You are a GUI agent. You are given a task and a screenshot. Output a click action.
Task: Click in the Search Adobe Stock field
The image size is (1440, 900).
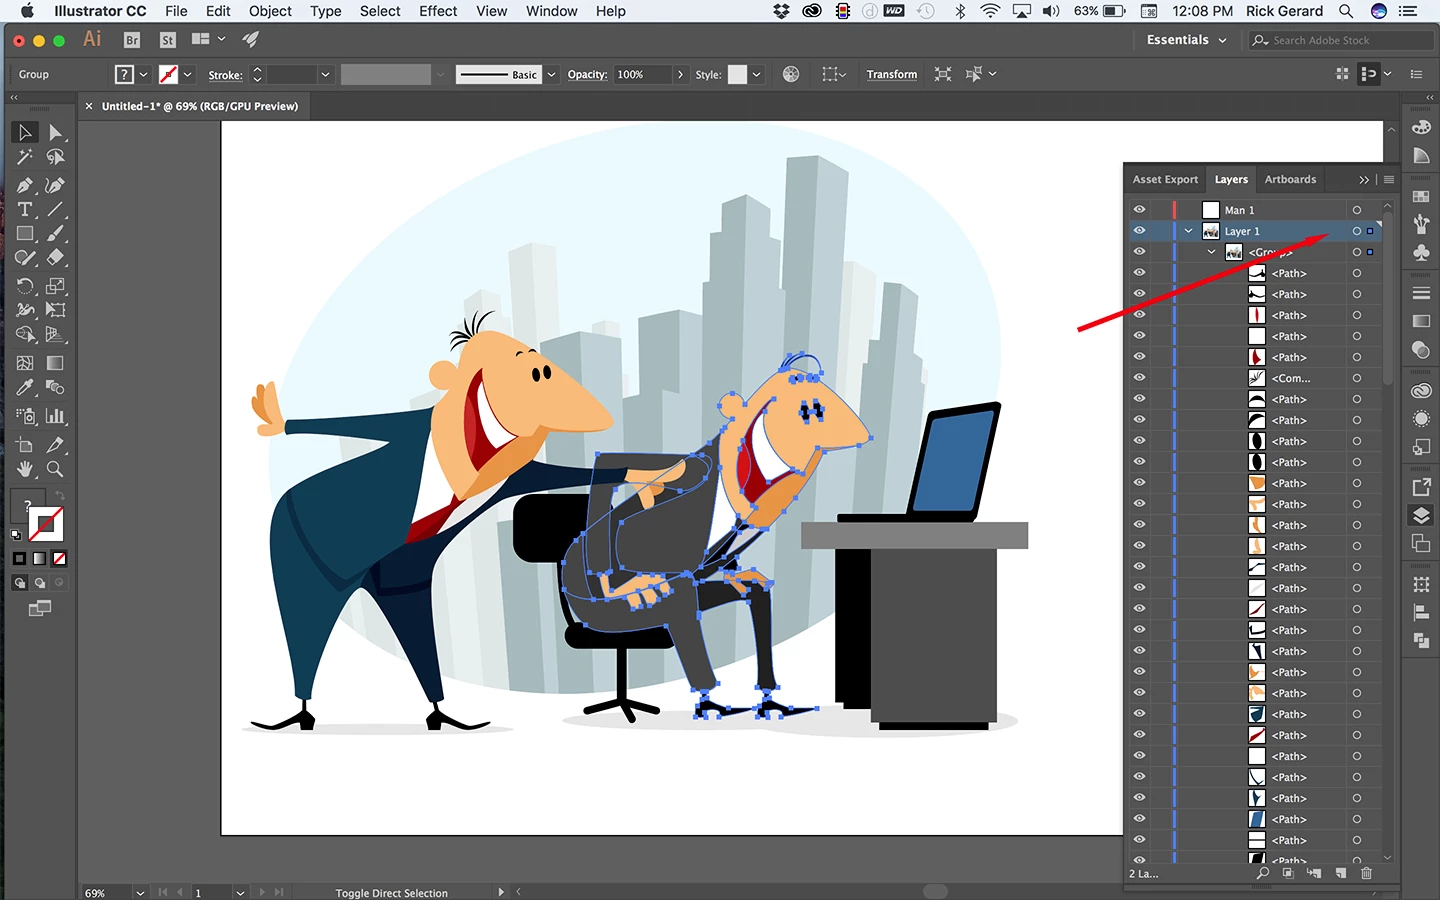(x=1340, y=40)
